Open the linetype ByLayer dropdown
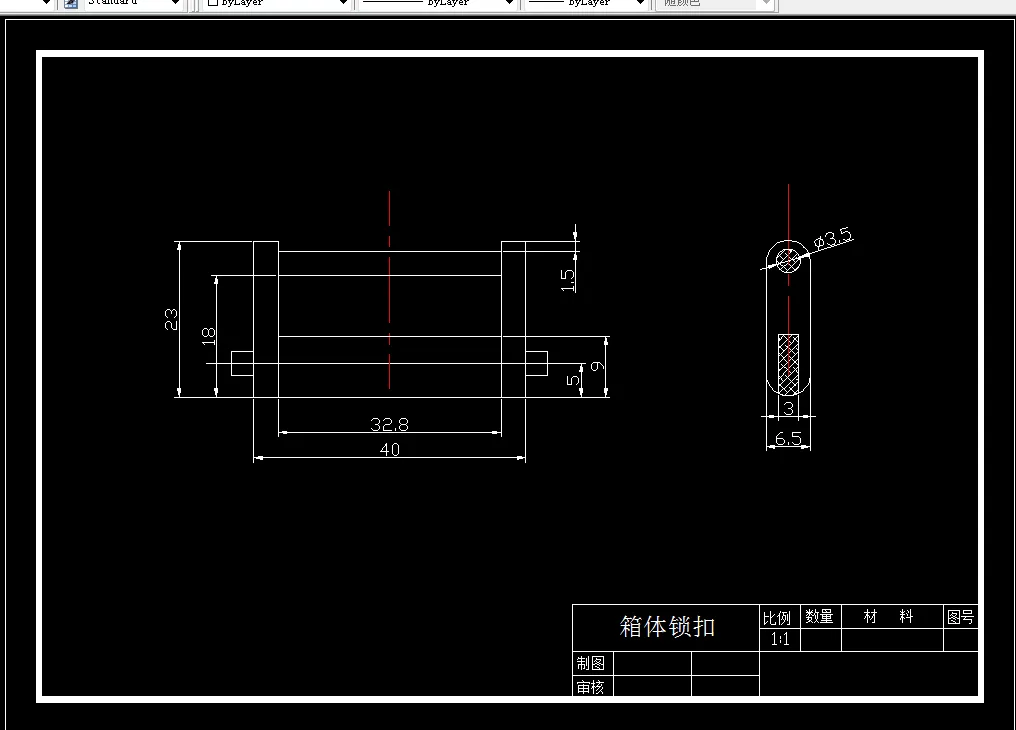Viewport: 1016px width, 730px height. tap(509, 5)
